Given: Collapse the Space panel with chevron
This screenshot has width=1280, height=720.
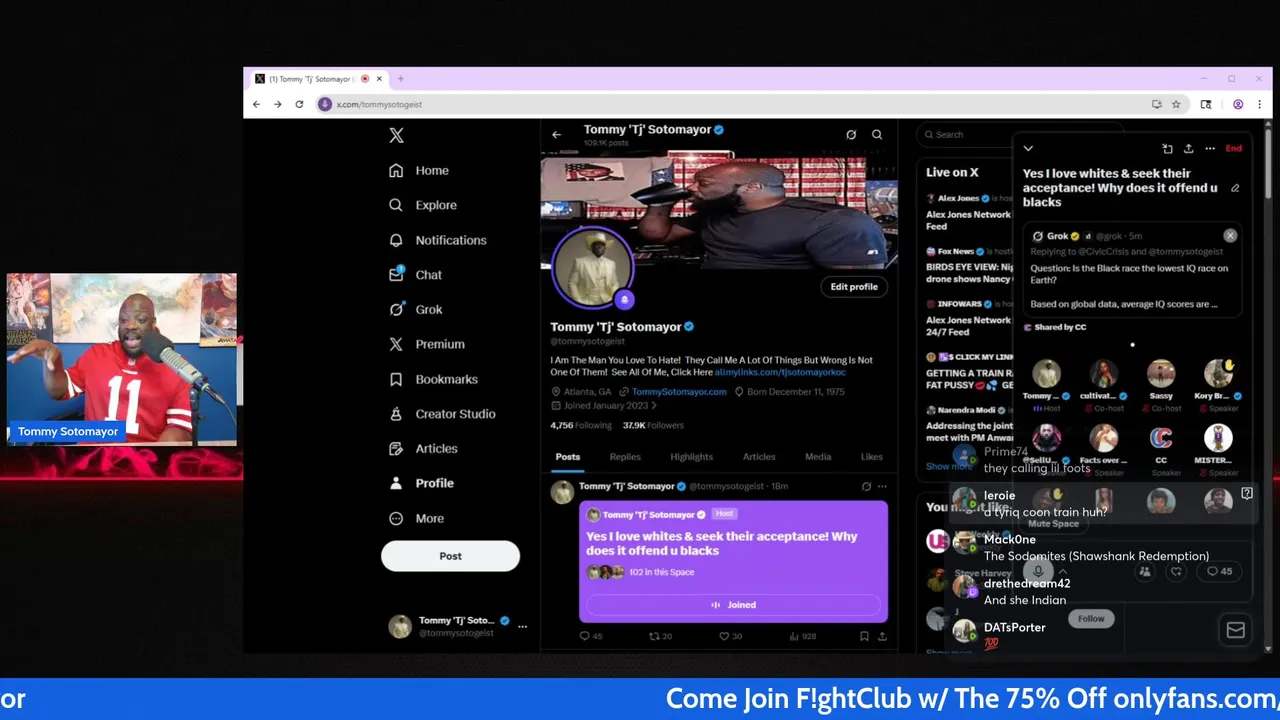Looking at the screenshot, I should coord(1028,149).
